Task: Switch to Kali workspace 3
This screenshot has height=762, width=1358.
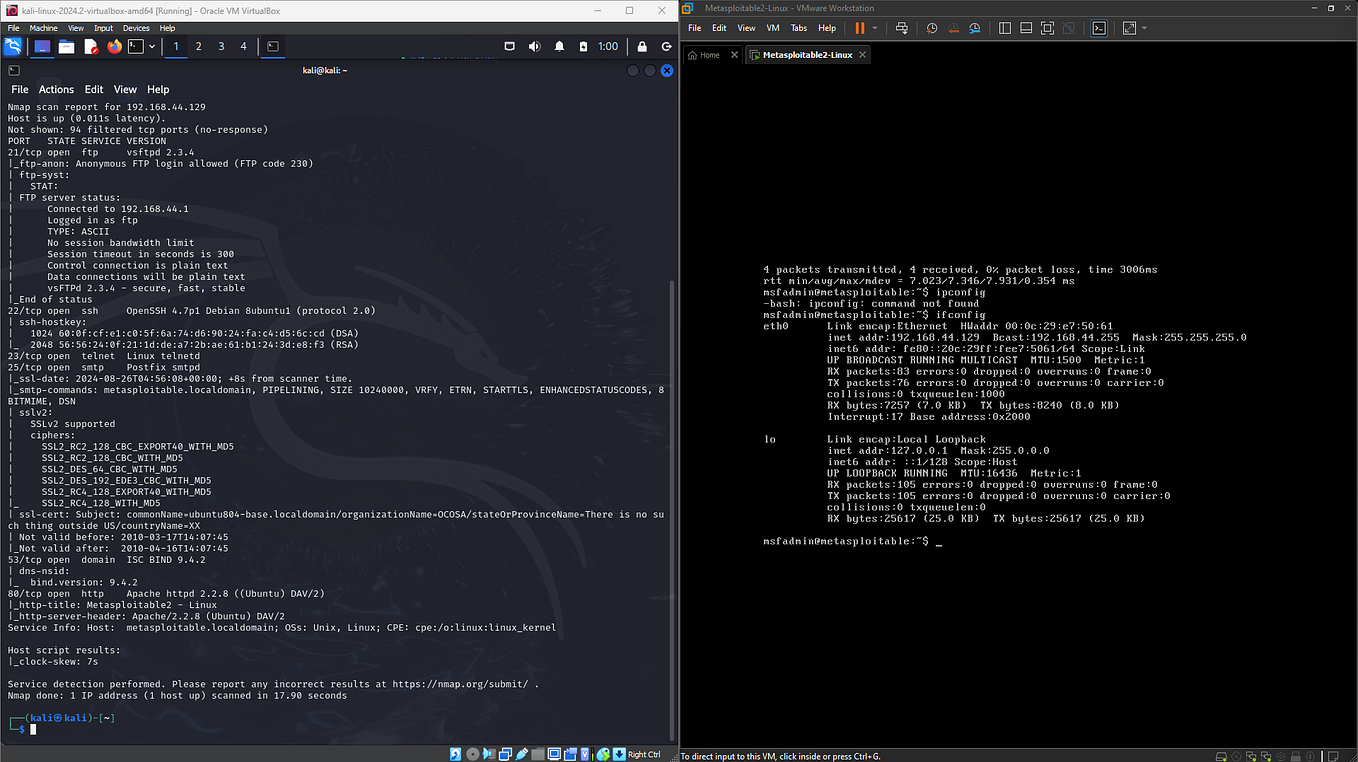Action: 221,46
